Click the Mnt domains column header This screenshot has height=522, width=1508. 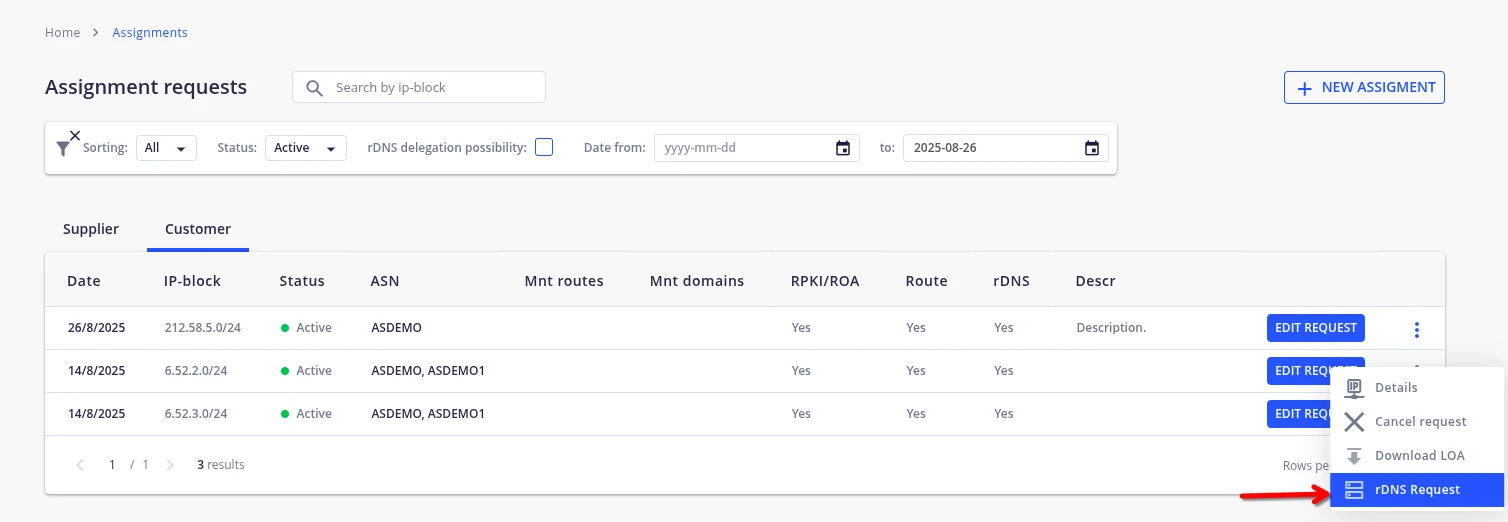click(697, 281)
